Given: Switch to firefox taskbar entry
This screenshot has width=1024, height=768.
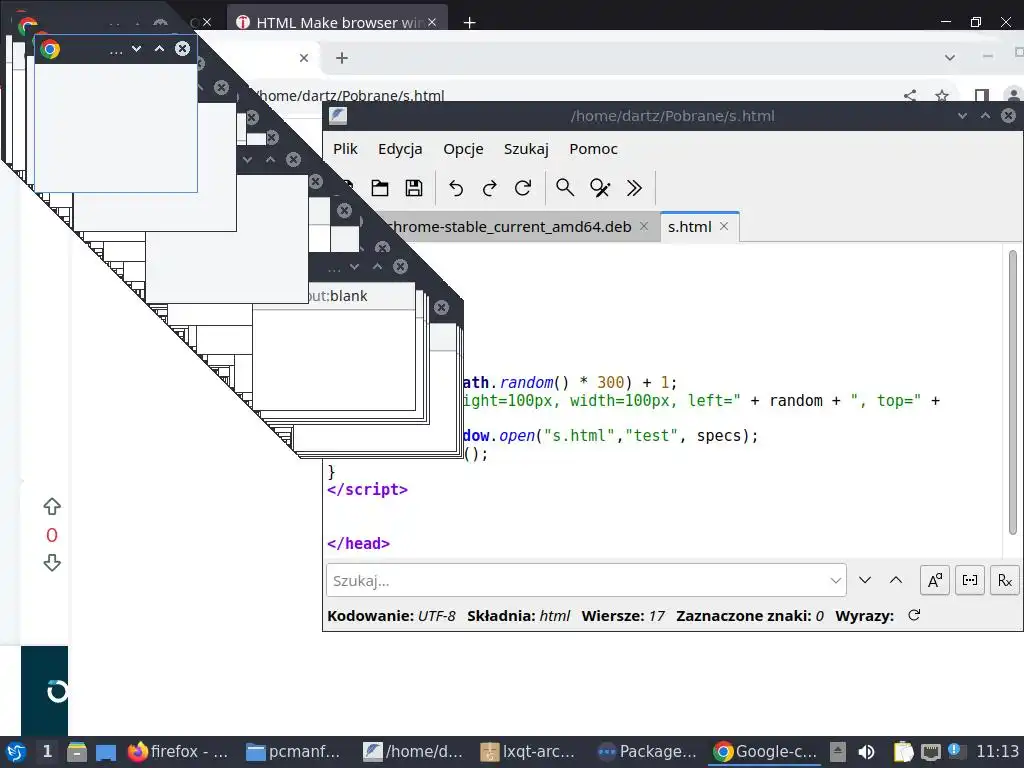Looking at the screenshot, I should pyautogui.click(x=178, y=752).
